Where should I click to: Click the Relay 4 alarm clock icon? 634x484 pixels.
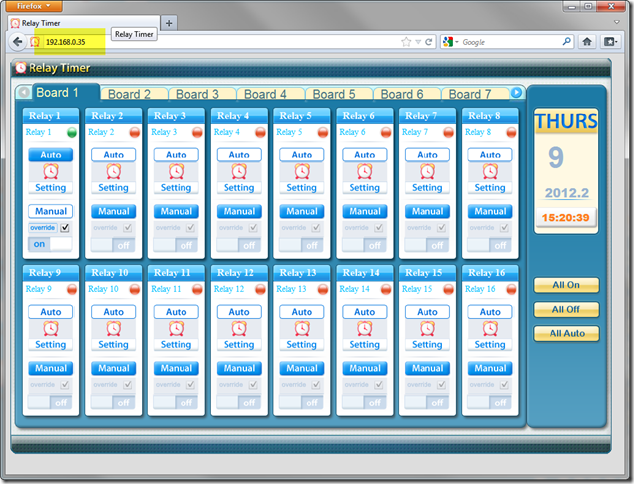coord(239,171)
